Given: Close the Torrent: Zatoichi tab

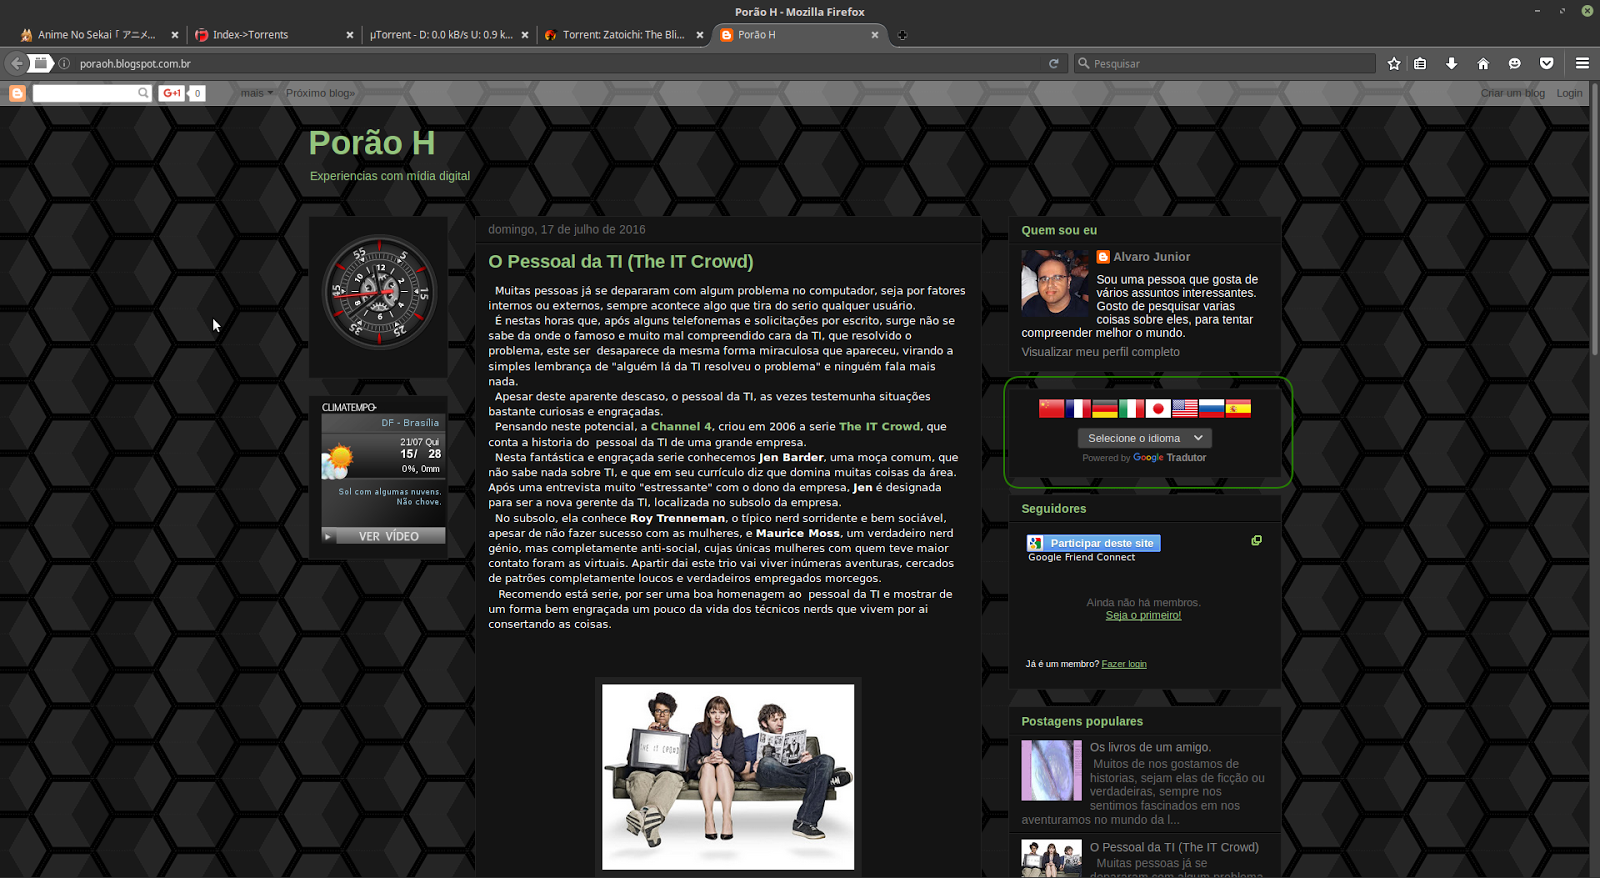Looking at the screenshot, I should click(x=700, y=35).
